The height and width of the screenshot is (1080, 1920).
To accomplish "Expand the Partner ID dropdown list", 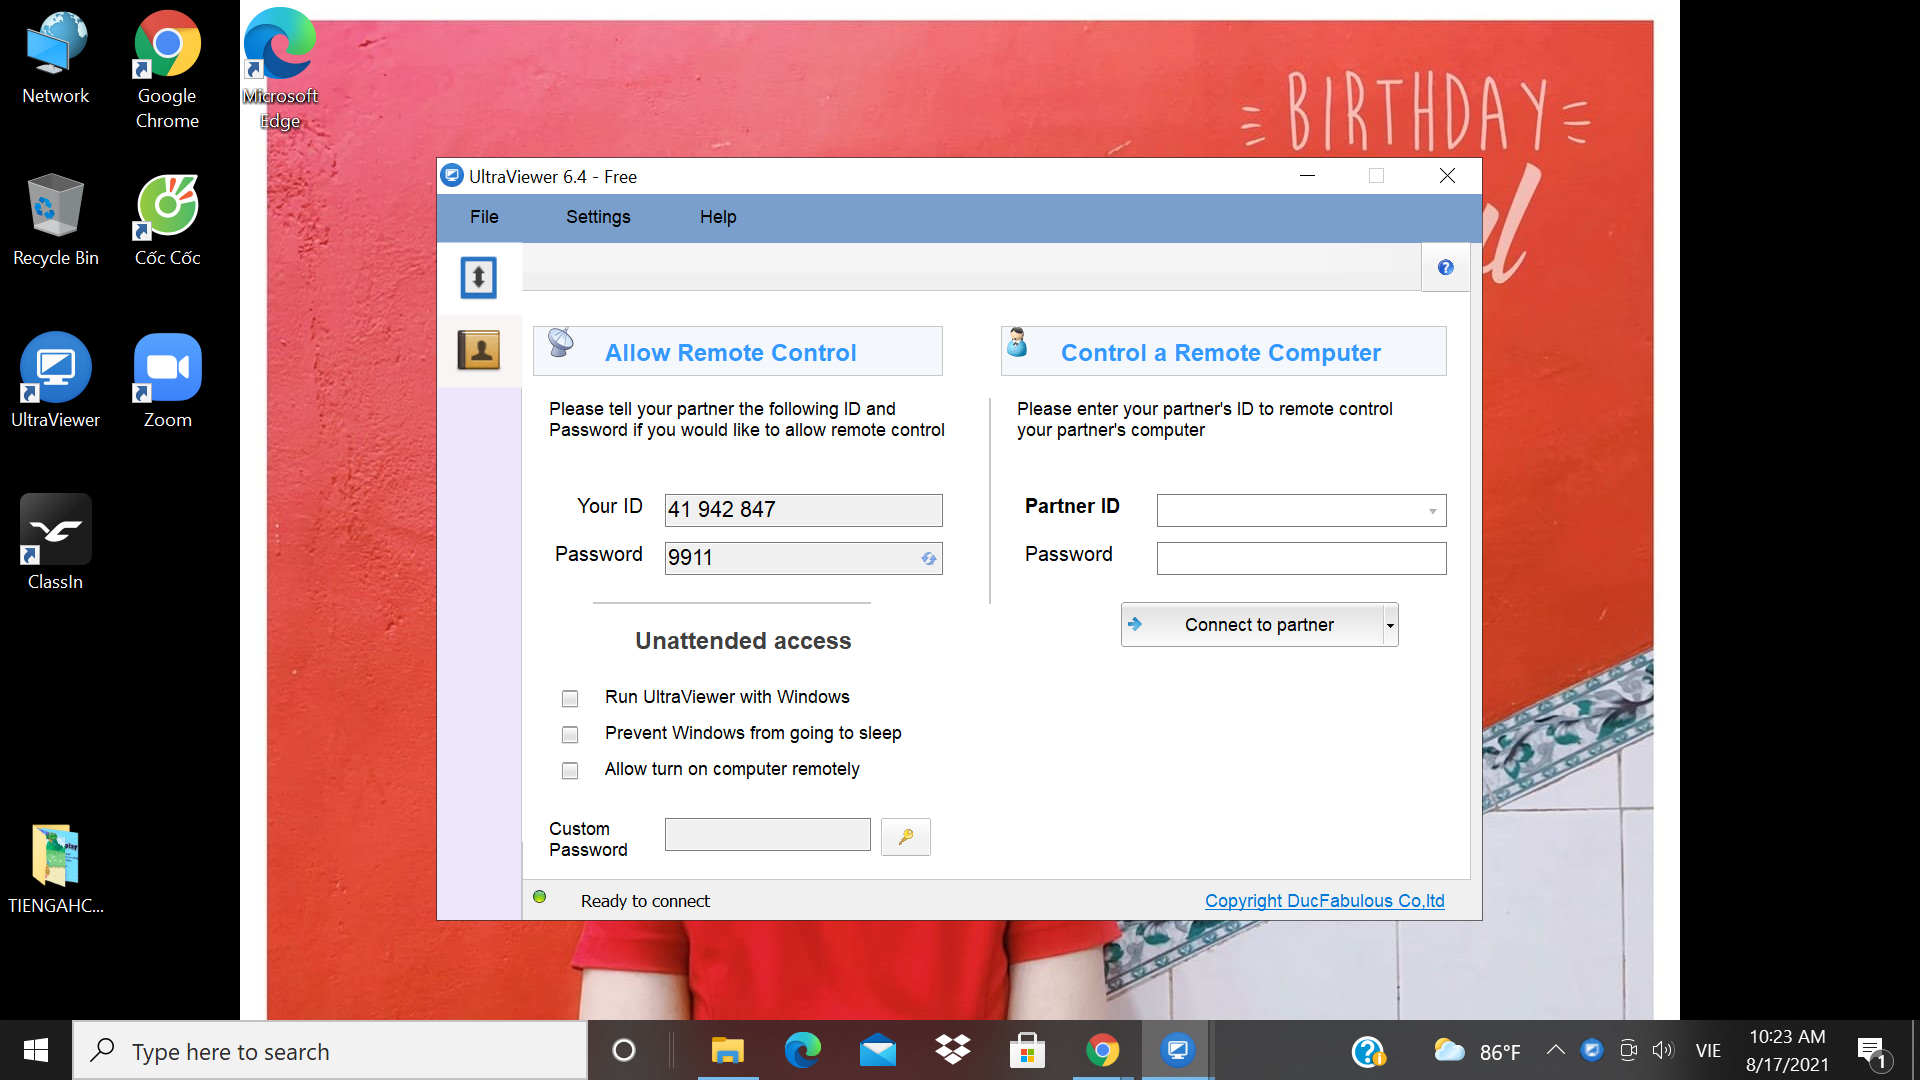I will pos(1432,511).
